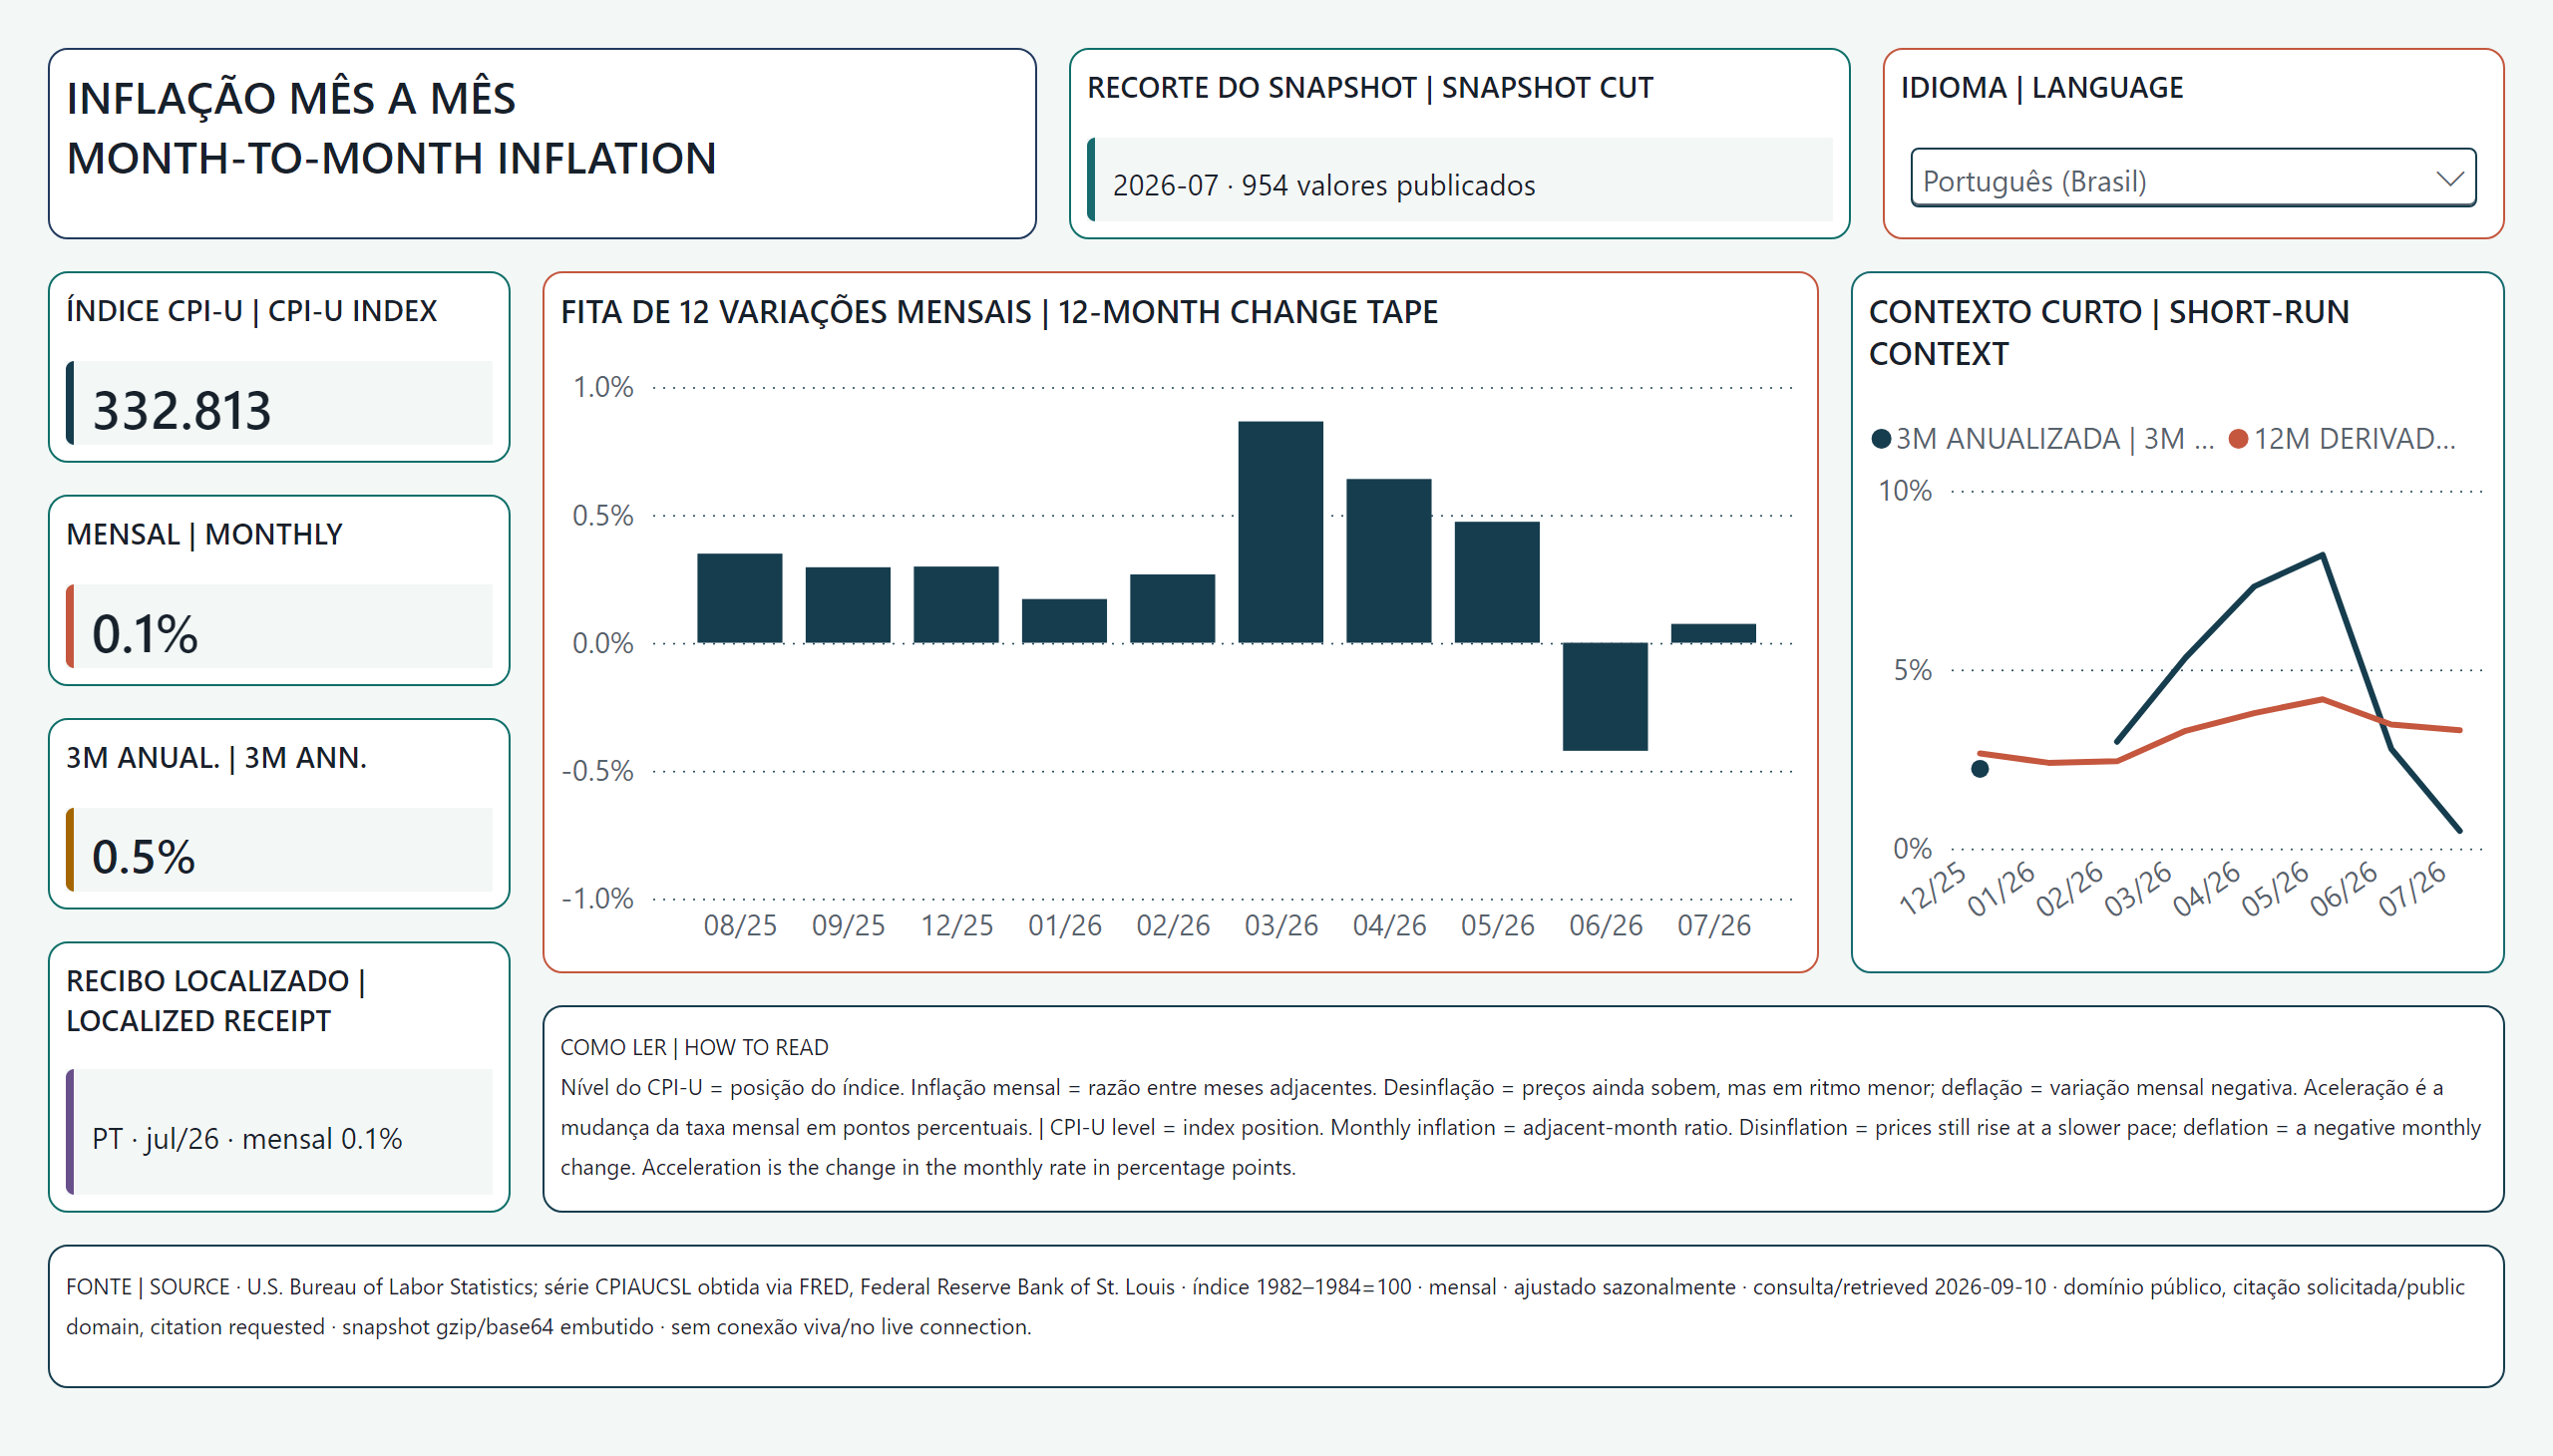Click the 08/25 bar in change tape
This screenshot has width=2553, height=1456.
[739, 598]
